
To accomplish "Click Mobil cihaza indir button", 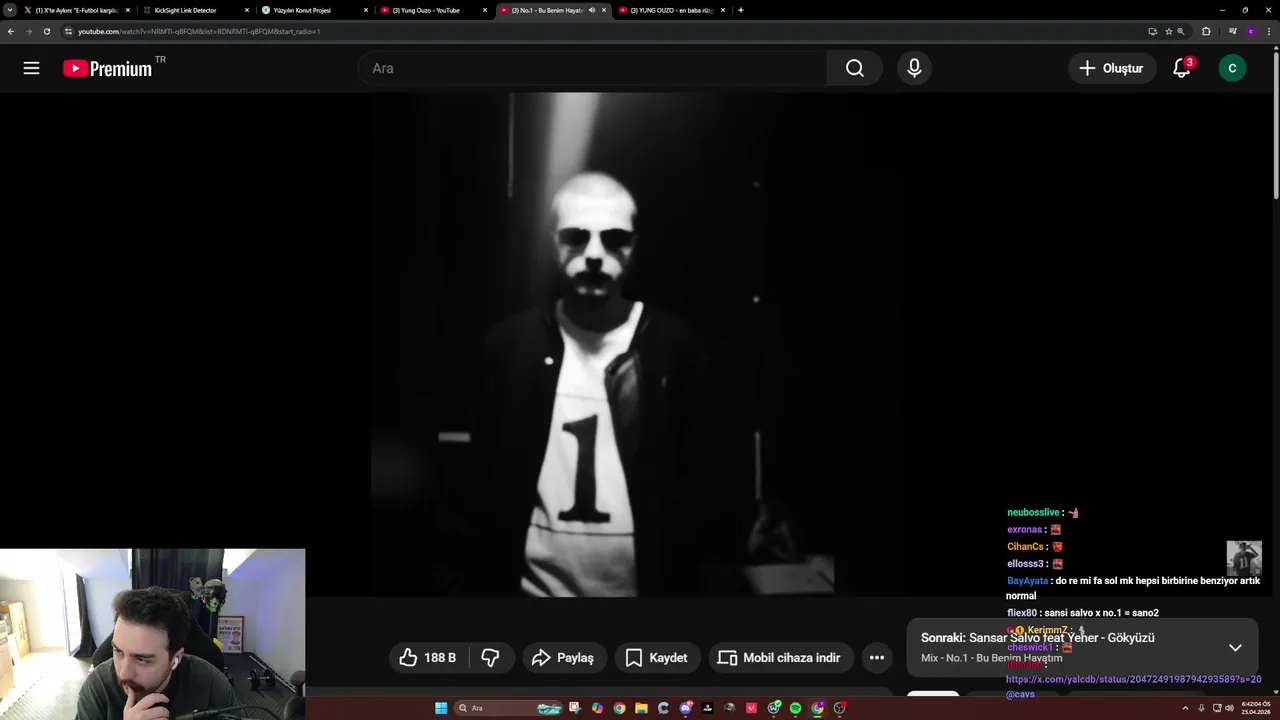I will pos(780,657).
